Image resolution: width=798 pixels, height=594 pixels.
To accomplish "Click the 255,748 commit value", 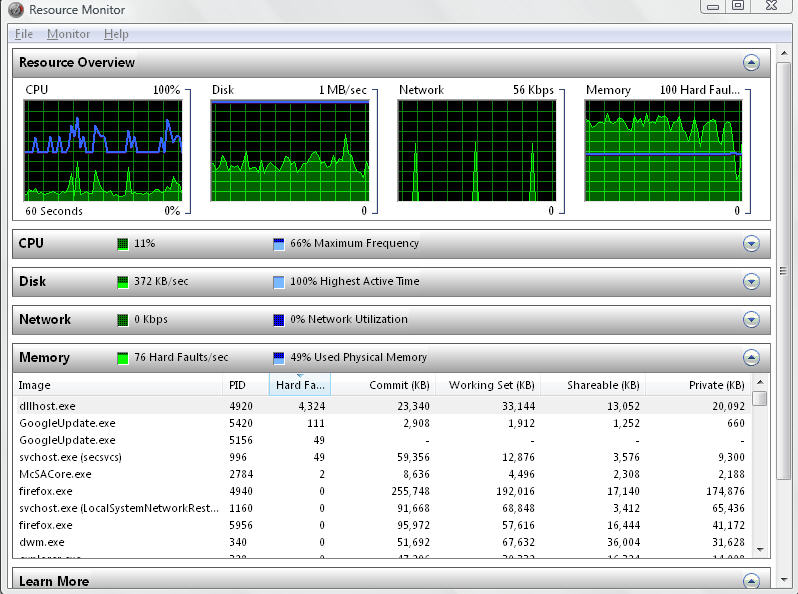I will (x=411, y=491).
